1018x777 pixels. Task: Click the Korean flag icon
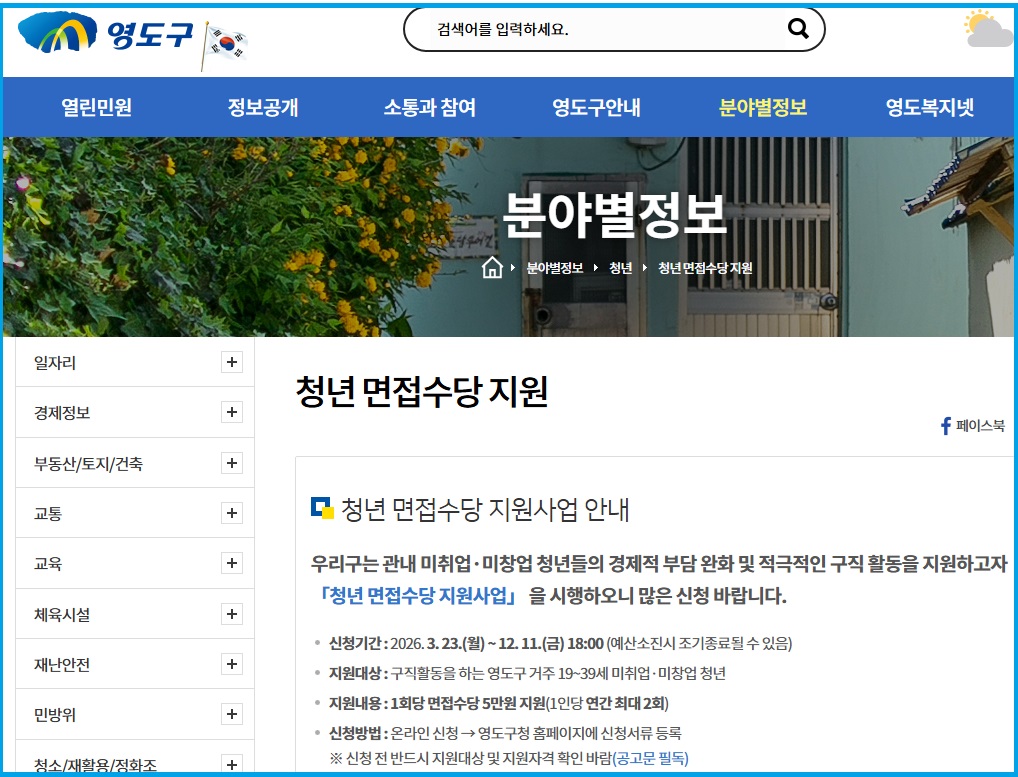coord(225,44)
